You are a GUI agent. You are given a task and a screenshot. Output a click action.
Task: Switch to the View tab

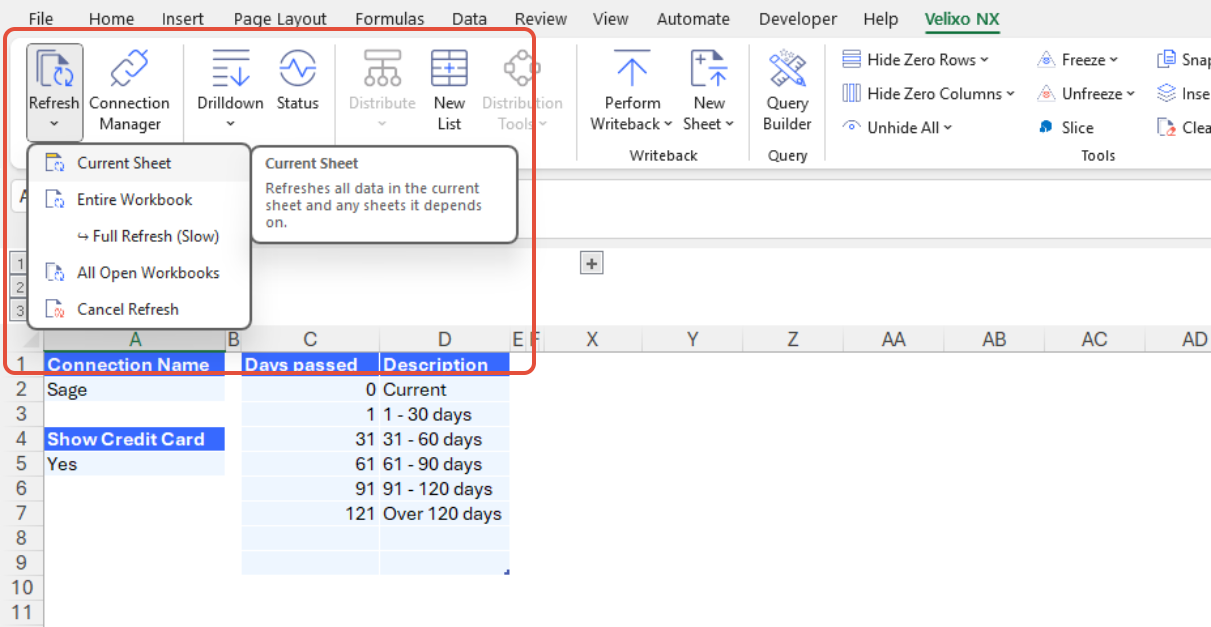tap(610, 19)
